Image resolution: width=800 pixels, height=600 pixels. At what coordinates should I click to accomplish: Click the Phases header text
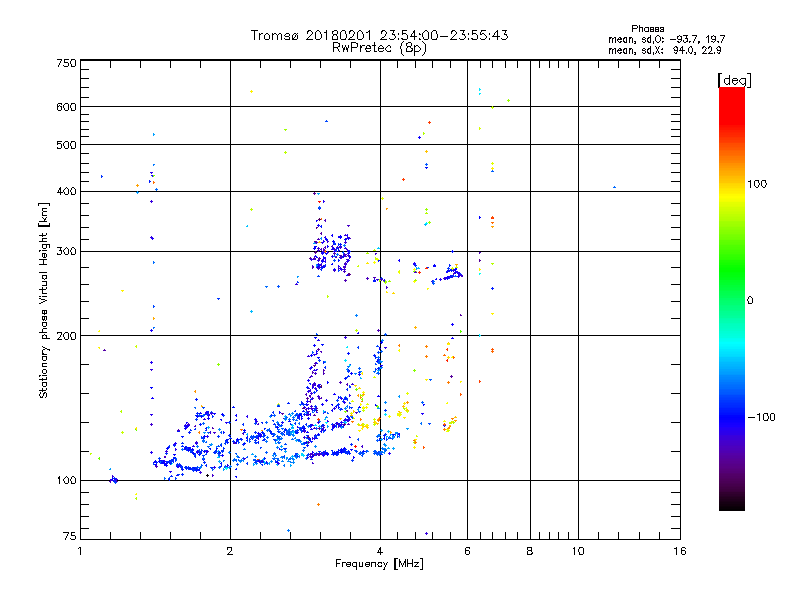(x=647, y=29)
